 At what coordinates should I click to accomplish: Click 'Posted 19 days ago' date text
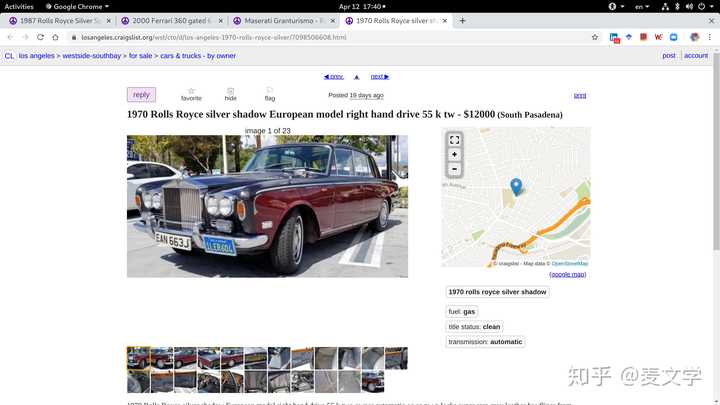(x=356, y=95)
